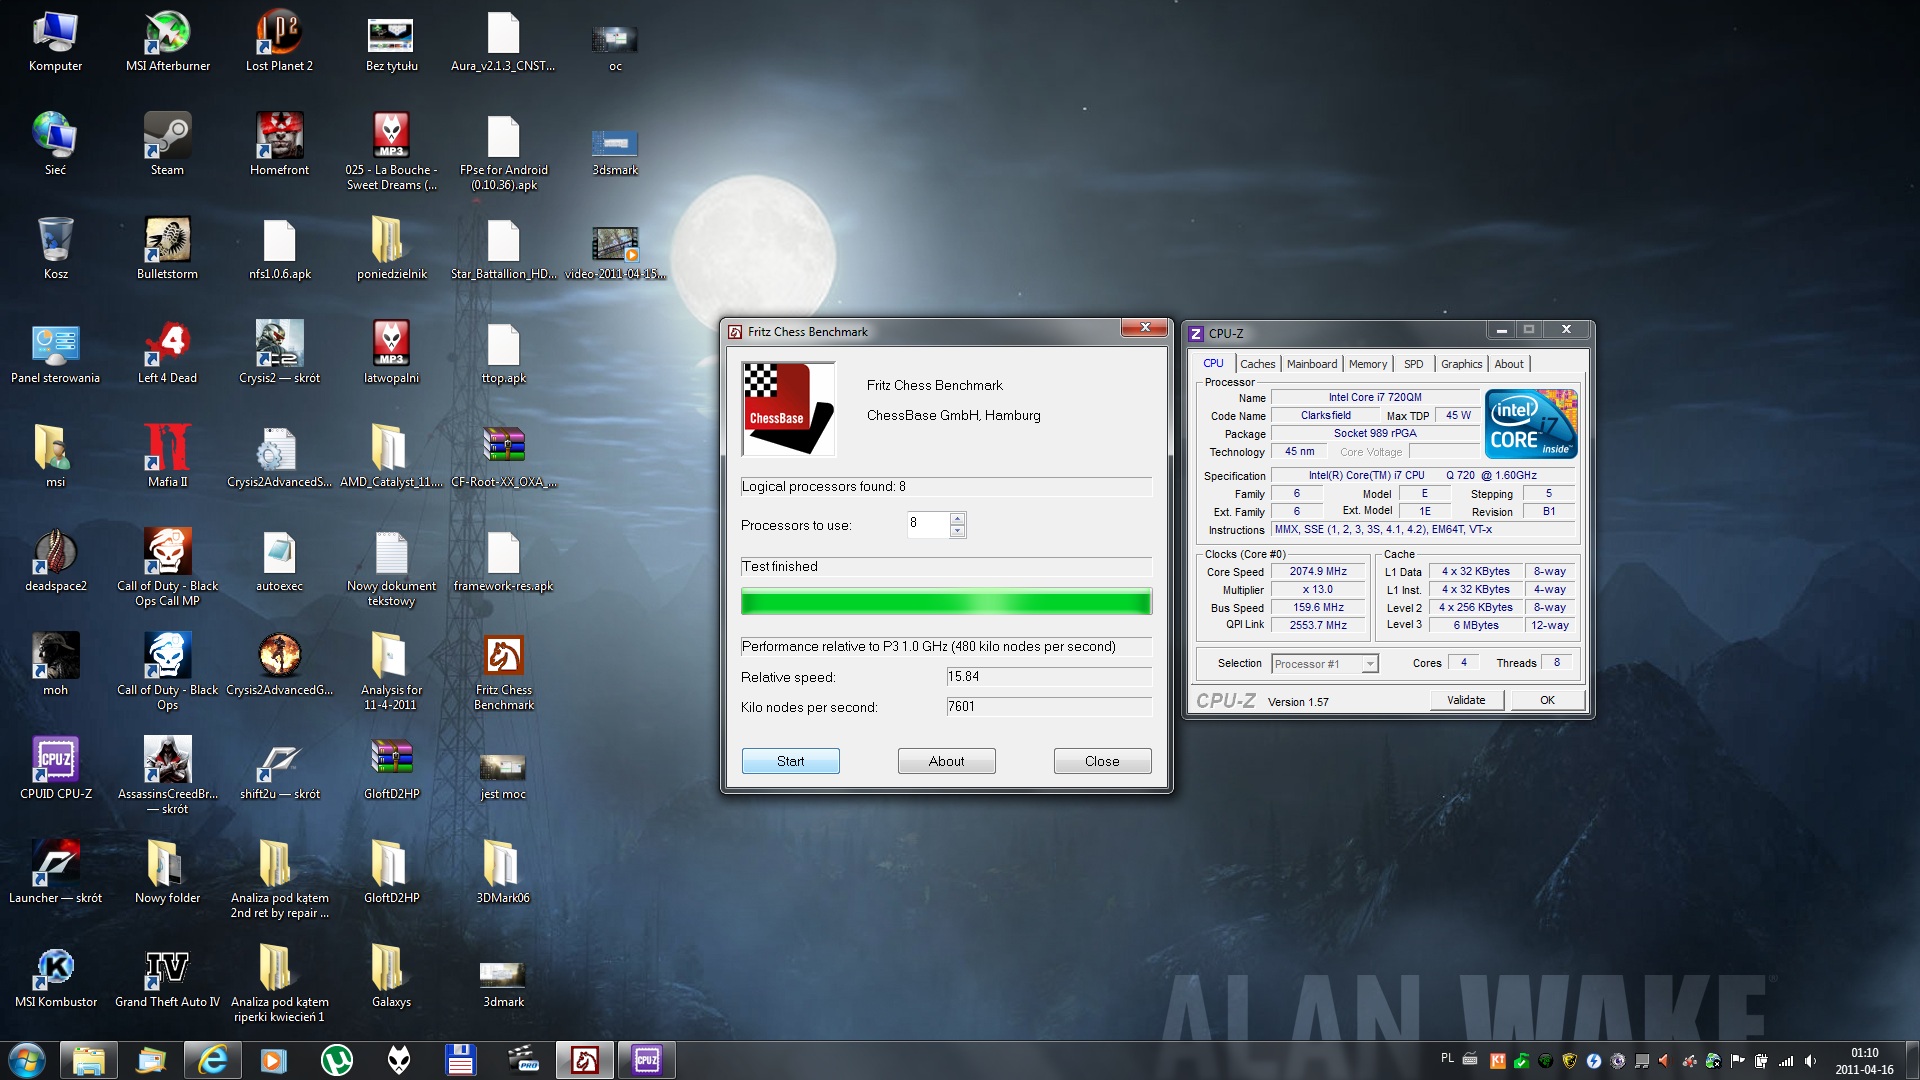Switch to the Graphics tab in CPU-Z
This screenshot has height=1080, width=1920.
1461,364
